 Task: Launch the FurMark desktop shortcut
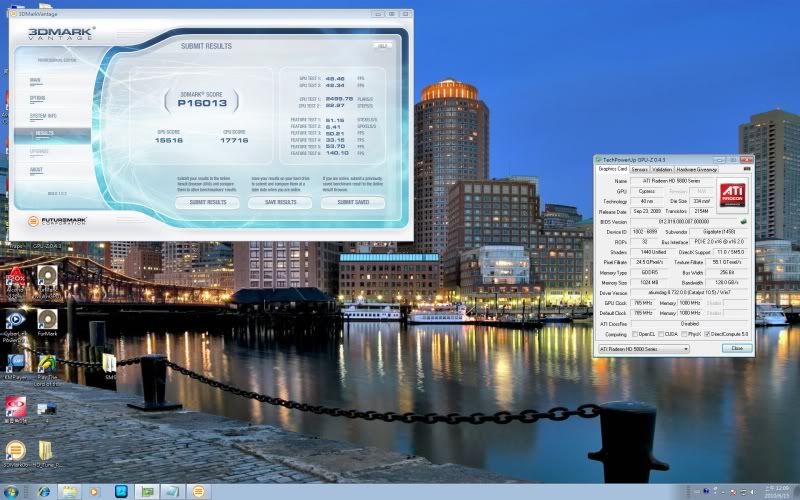[x=47, y=322]
